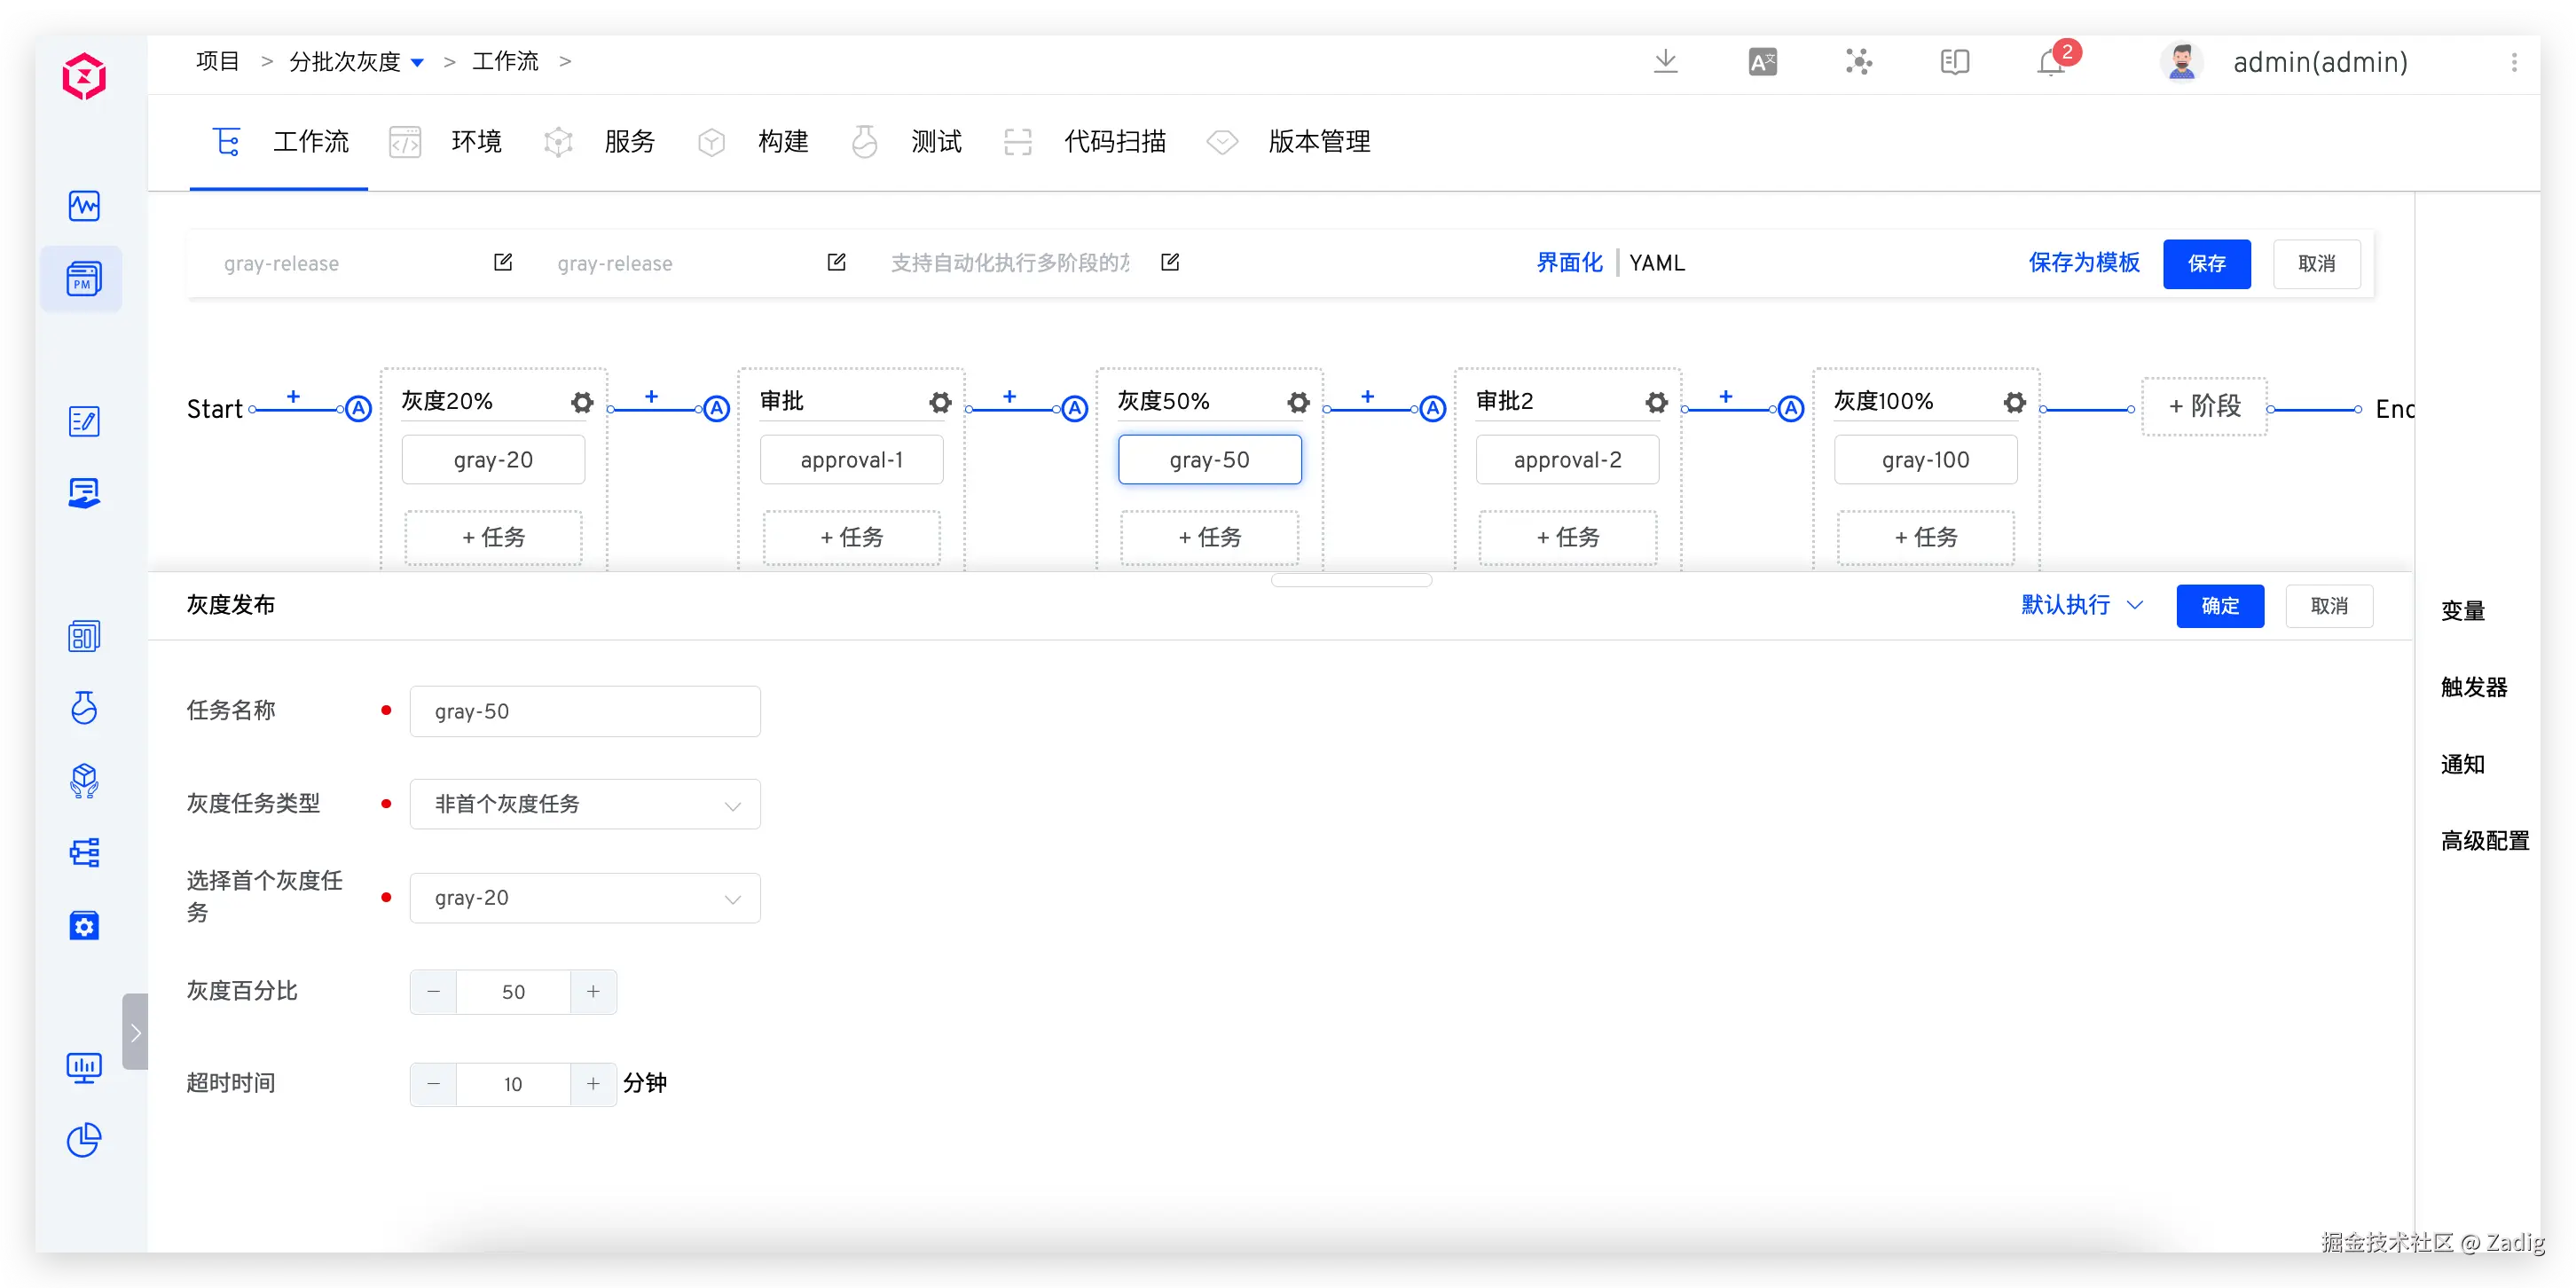Expand 默认执行 dropdown

[2081, 605]
